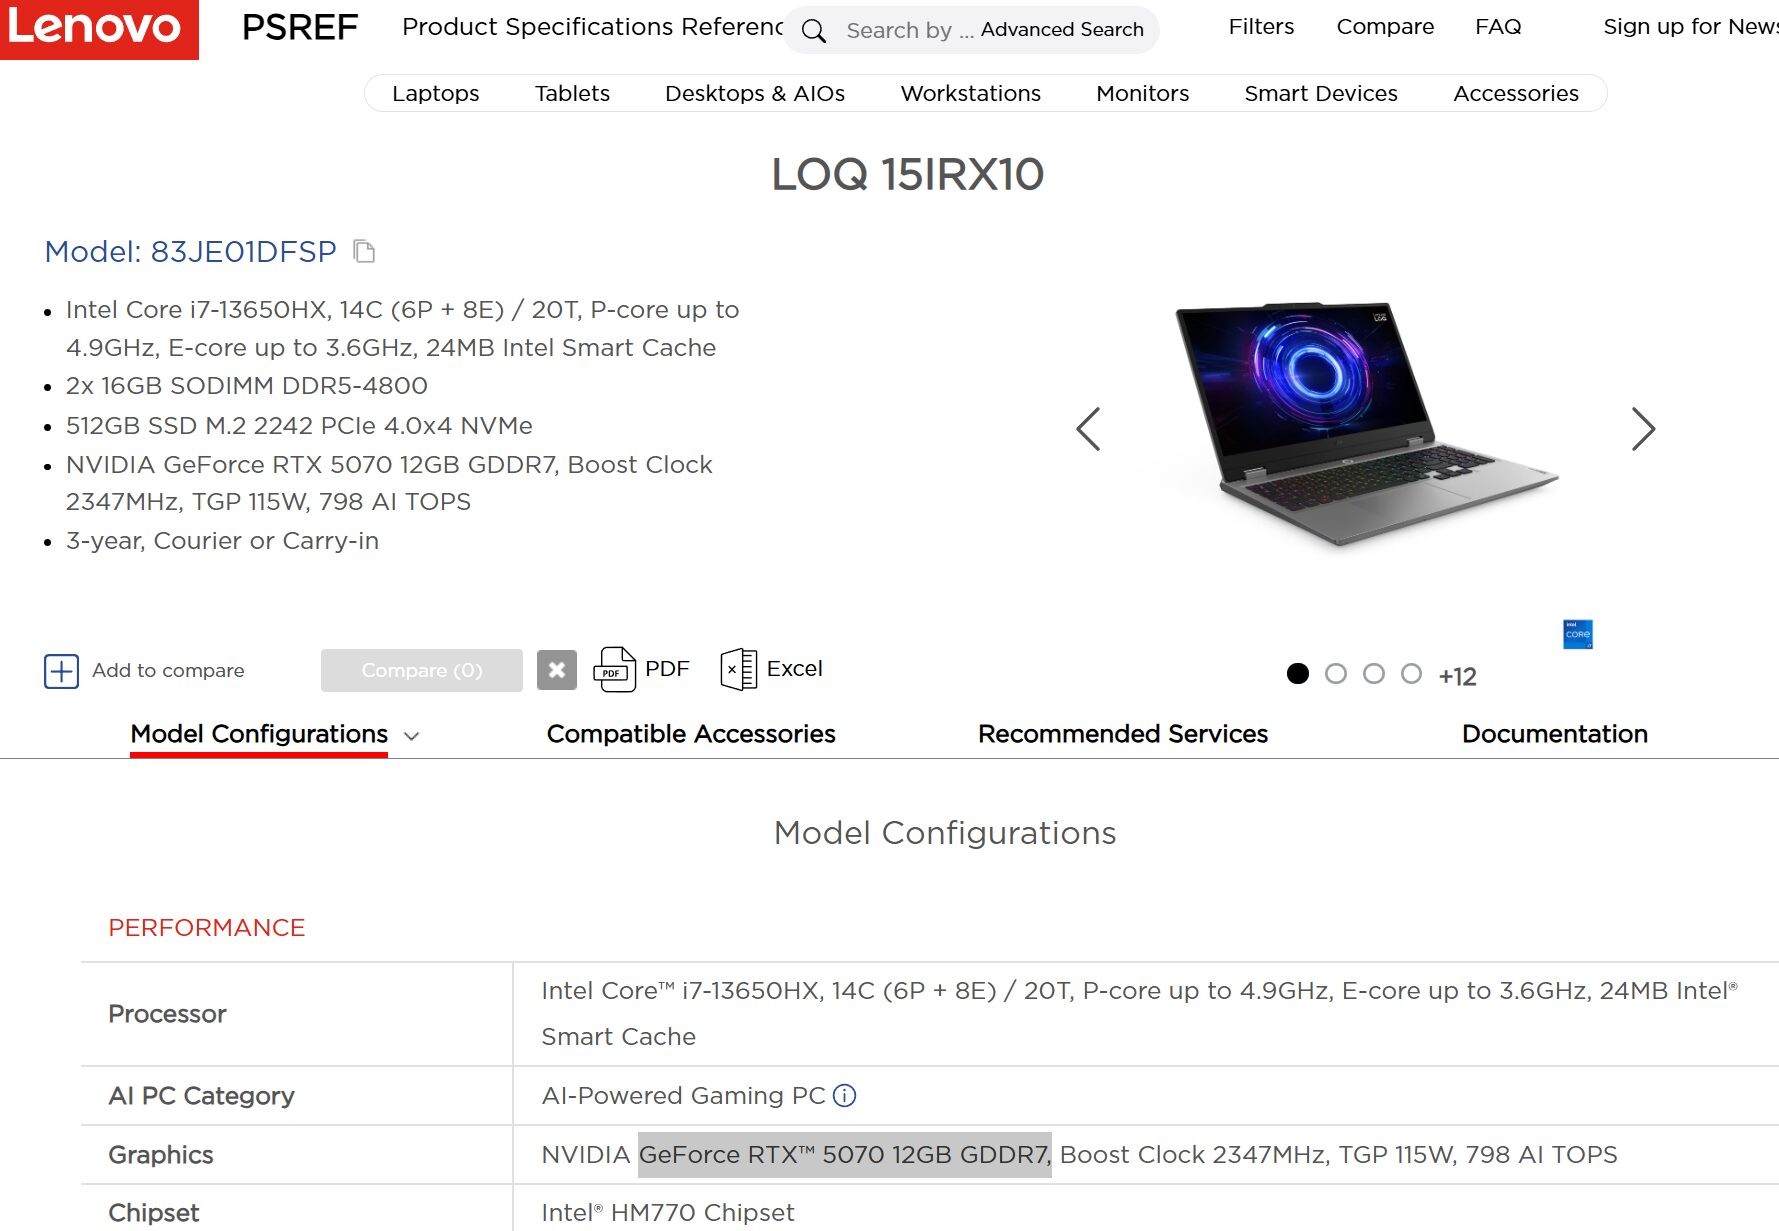Viewport: 1779px width, 1231px height.
Task: Click the Add to compare label
Action: click(168, 670)
